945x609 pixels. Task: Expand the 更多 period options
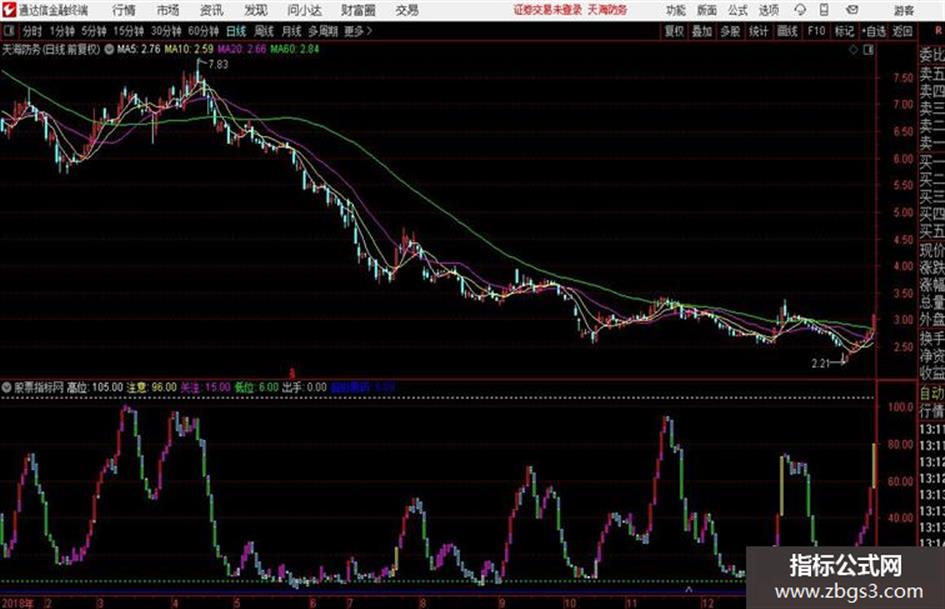pos(358,31)
